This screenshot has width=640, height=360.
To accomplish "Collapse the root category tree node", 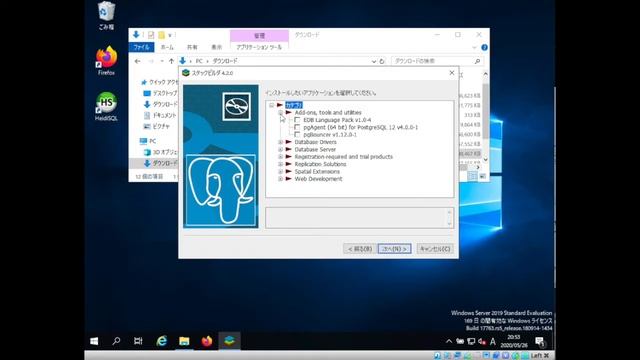I will click(271, 105).
